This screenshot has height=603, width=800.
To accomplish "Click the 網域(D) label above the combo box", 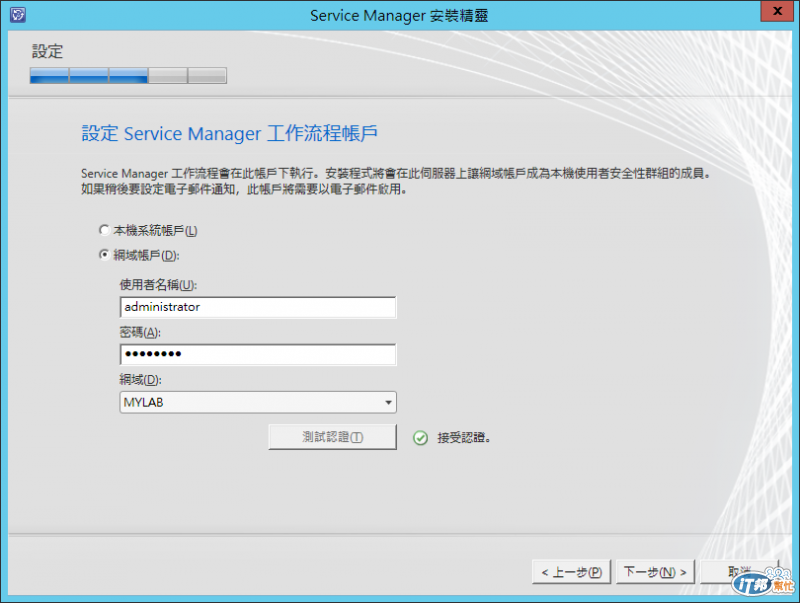I will (140, 380).
